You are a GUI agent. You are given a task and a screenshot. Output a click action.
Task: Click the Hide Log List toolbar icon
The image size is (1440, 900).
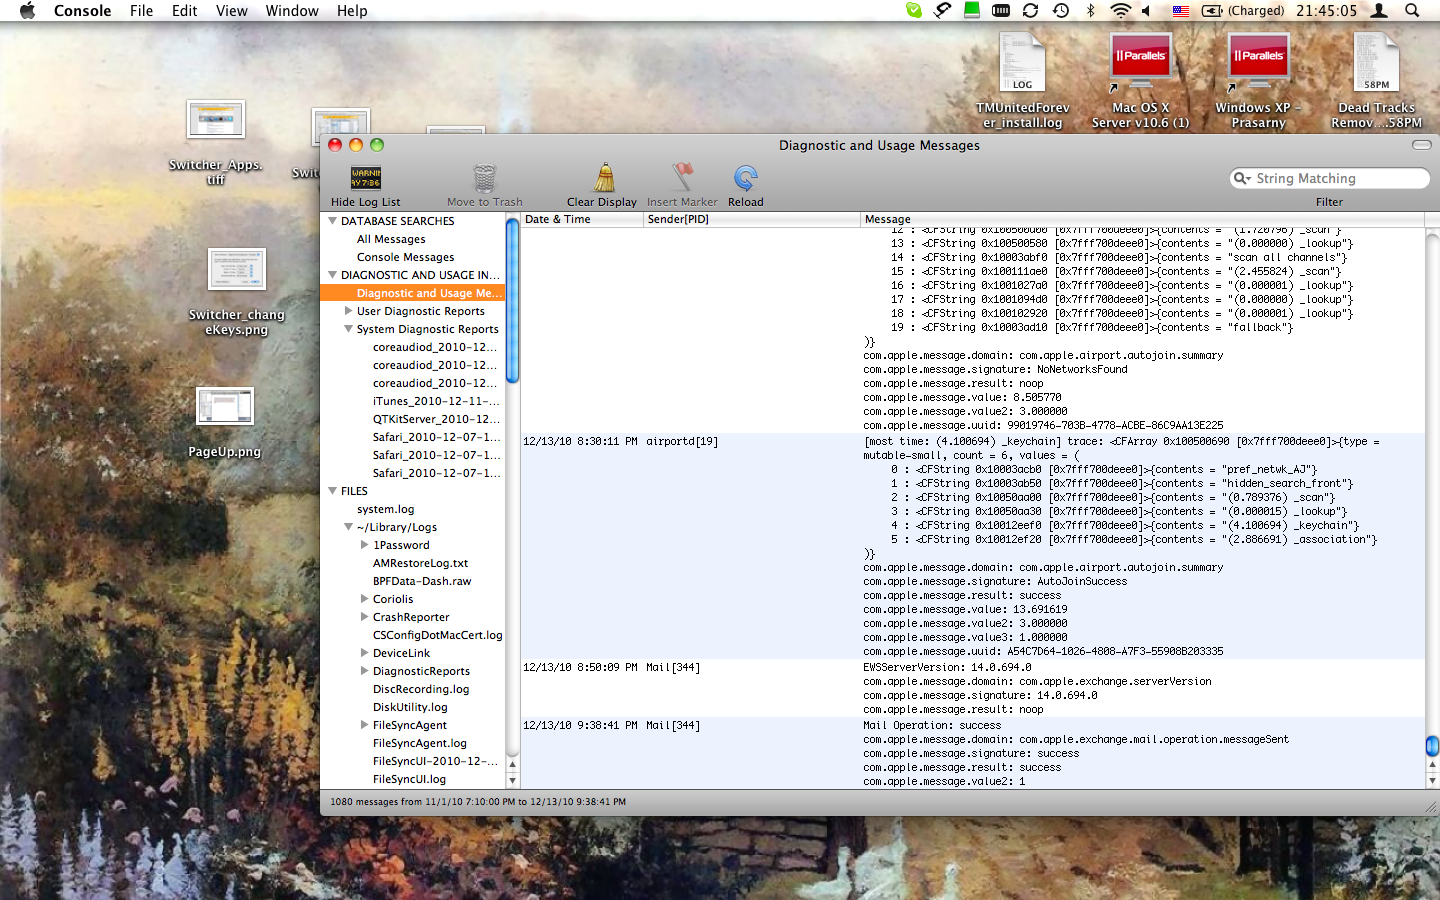(365, 178)
